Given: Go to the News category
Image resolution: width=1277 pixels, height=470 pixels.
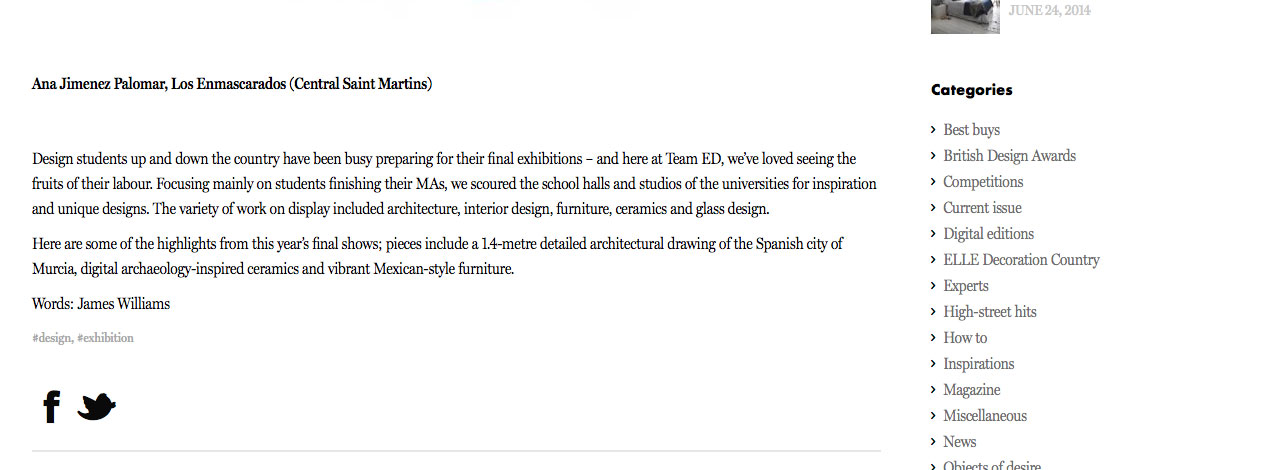Looking at the screenshot, I should point(959,442).
